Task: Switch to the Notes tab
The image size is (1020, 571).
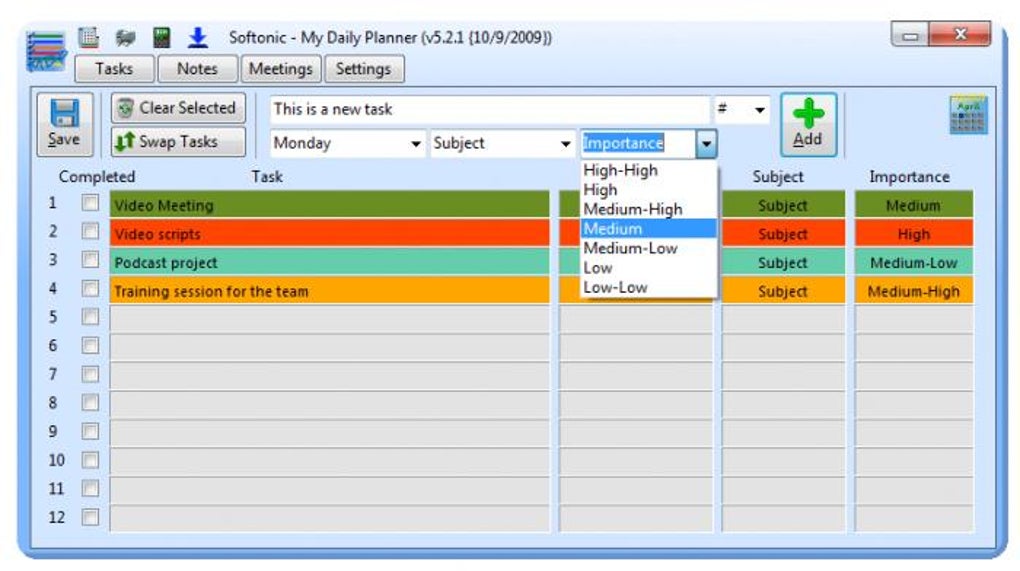Action: pos(197,69)
